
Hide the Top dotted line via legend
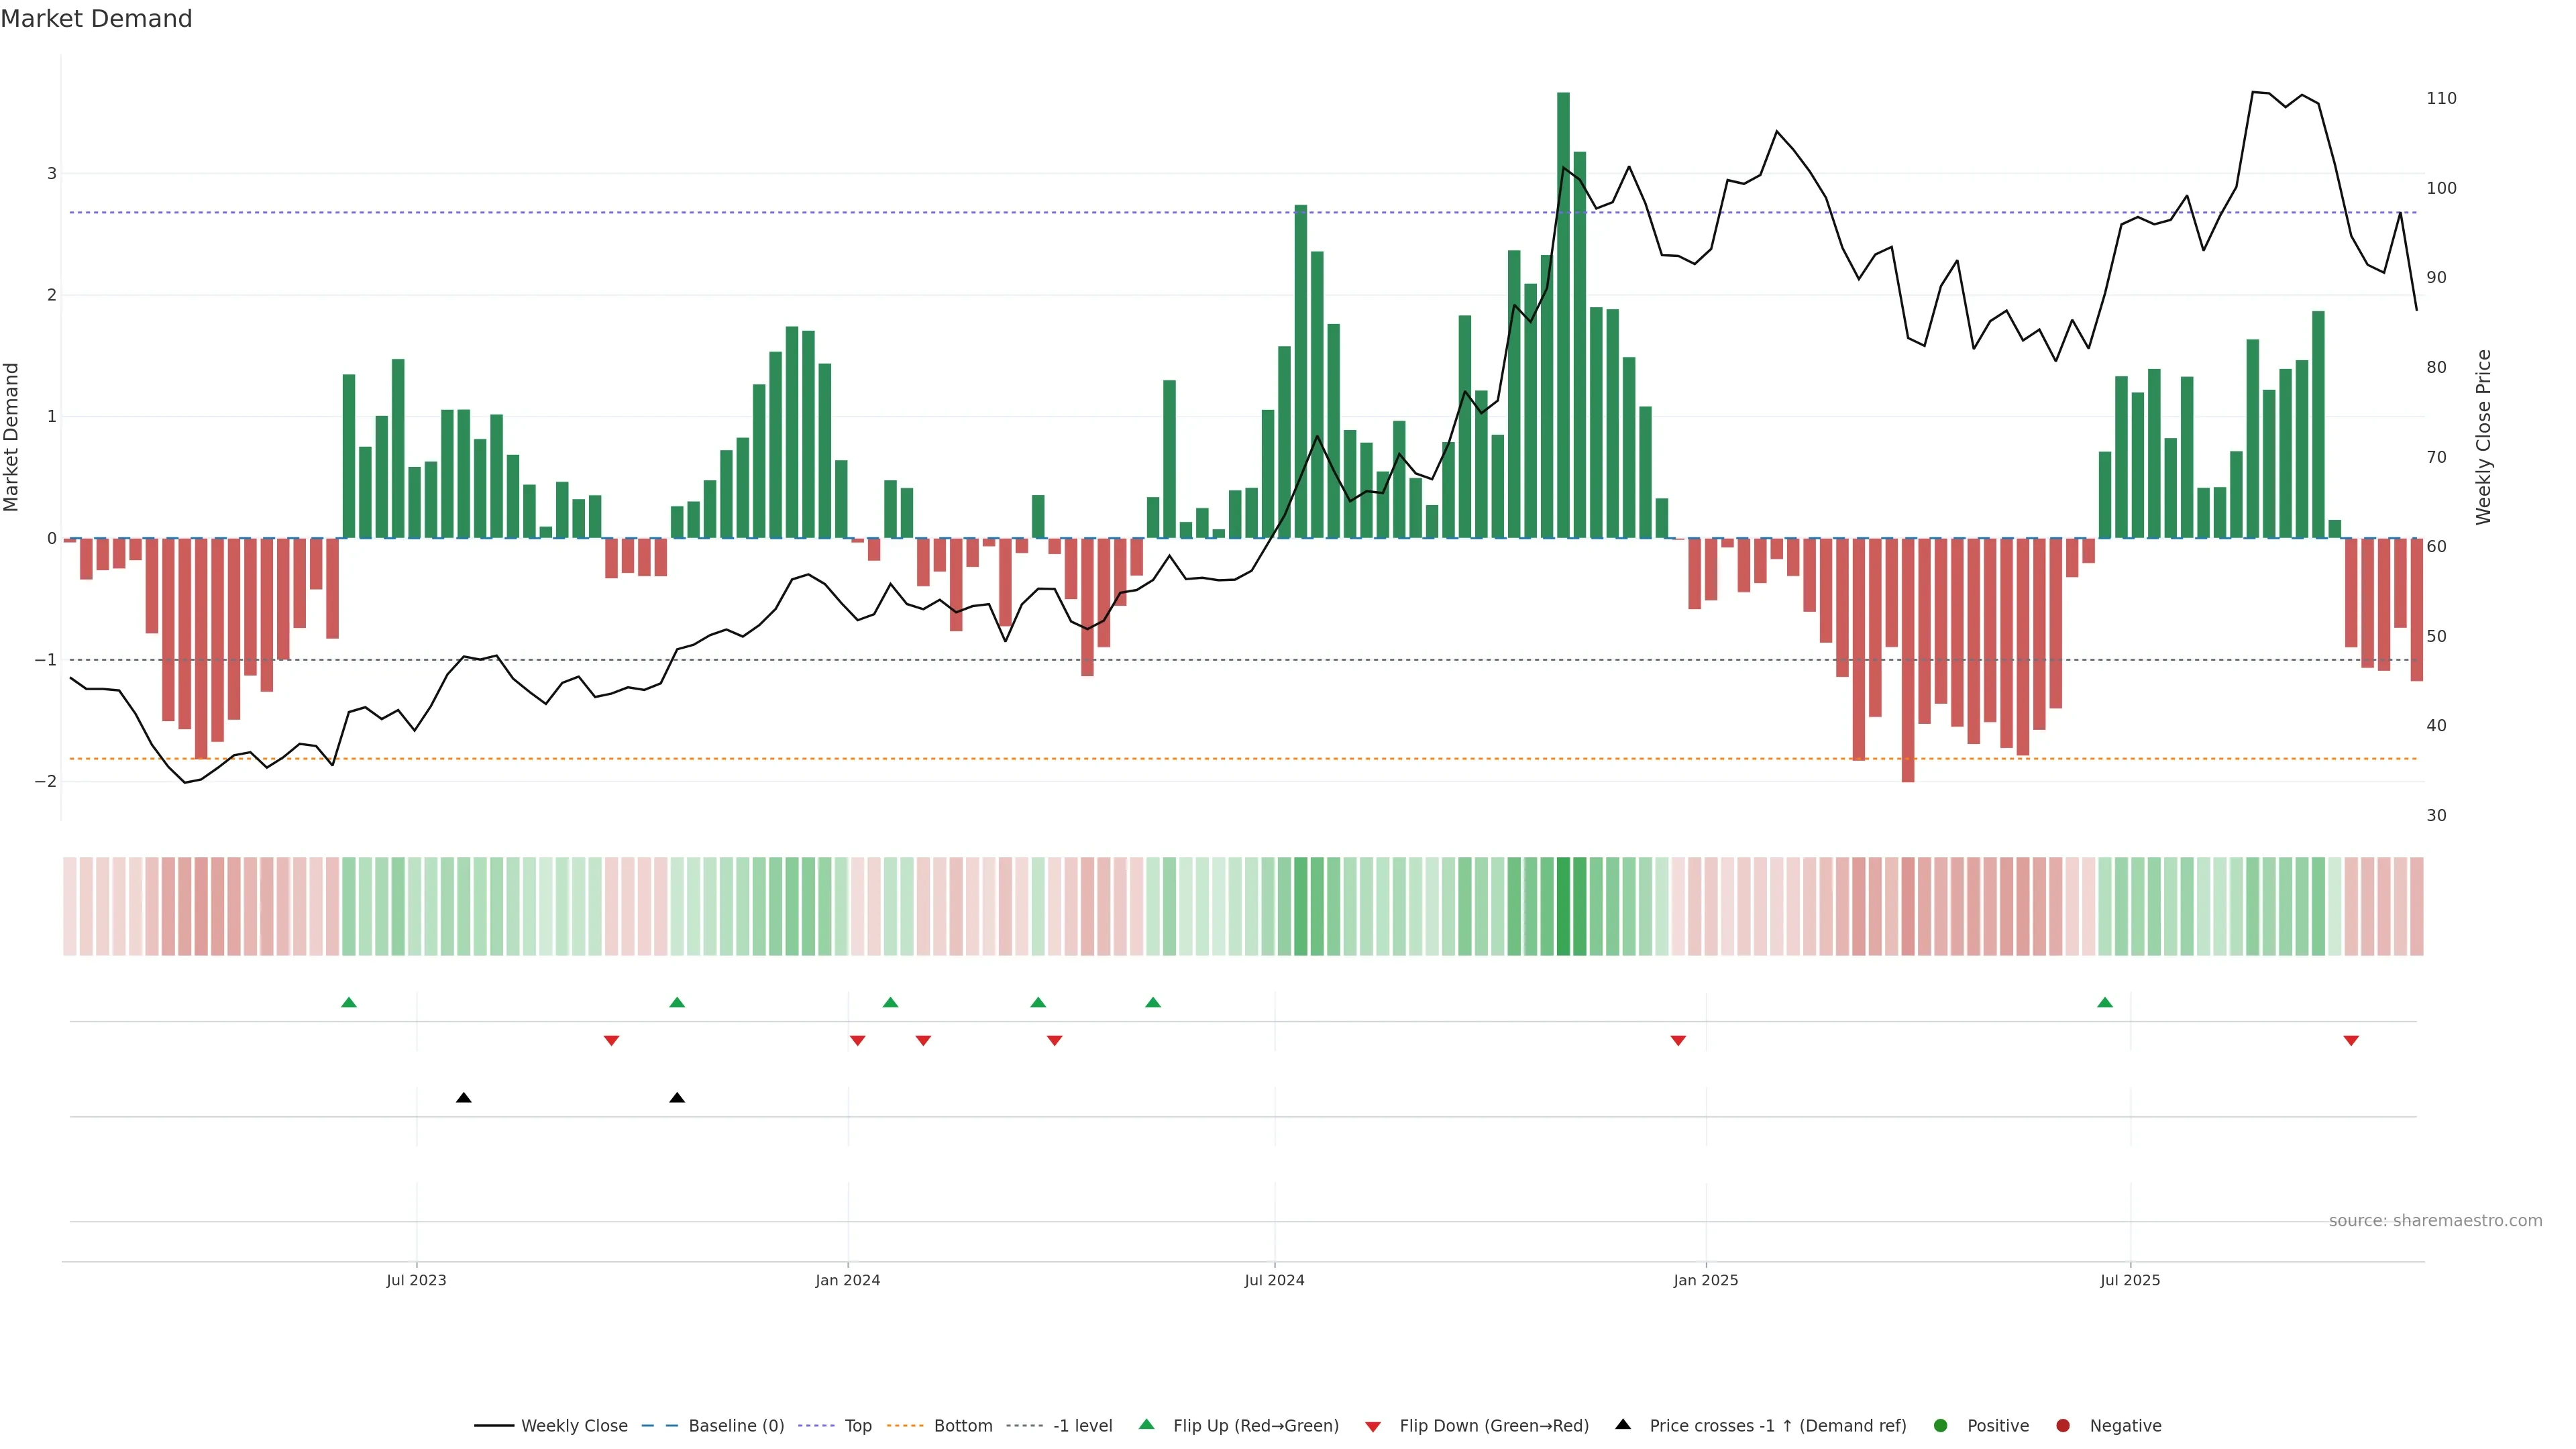[857, 1426]
